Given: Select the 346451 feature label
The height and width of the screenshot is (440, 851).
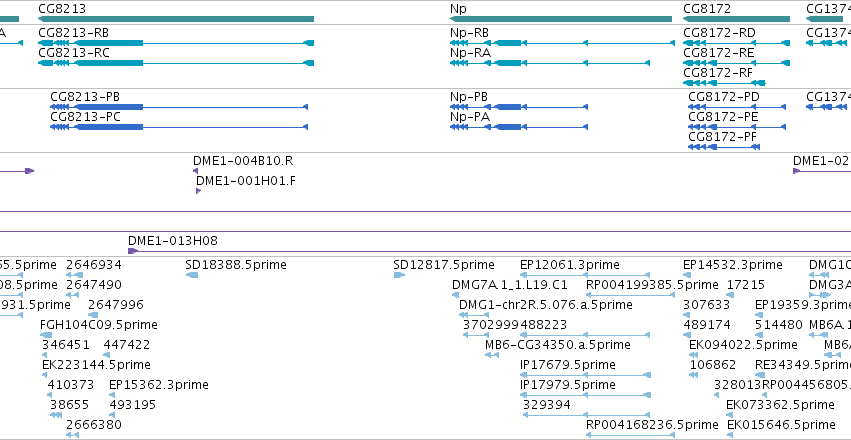Looking at the screenshot, I should [66, 345].
